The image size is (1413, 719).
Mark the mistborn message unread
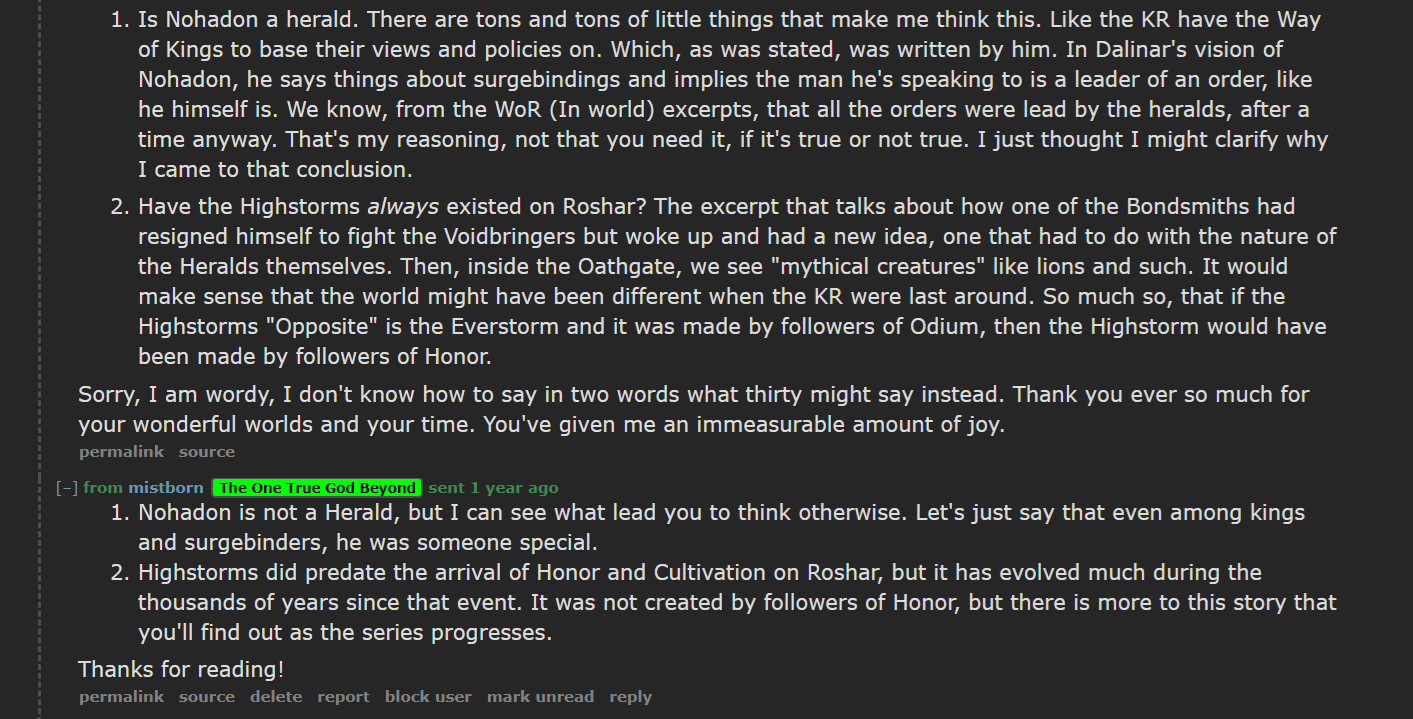tap(540, 697)
